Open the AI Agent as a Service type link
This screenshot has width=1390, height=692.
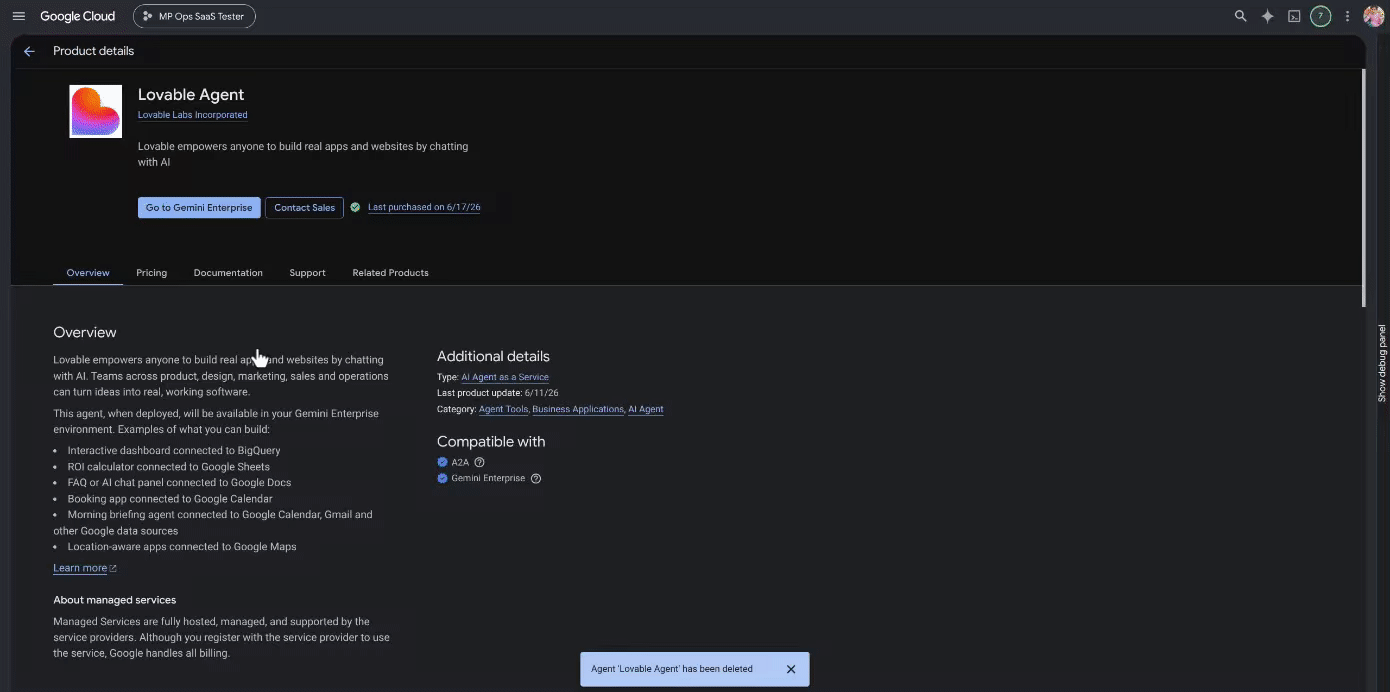coord(505,377)
